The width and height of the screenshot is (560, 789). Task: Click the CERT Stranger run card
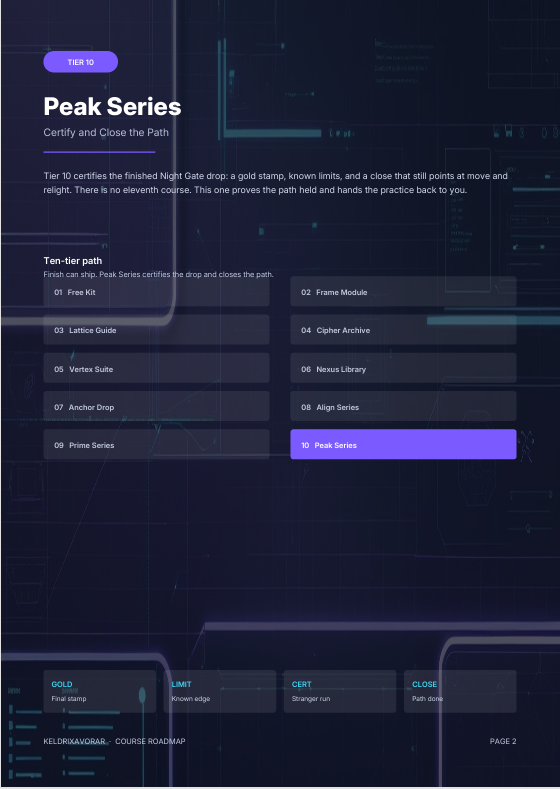point(340,691)
